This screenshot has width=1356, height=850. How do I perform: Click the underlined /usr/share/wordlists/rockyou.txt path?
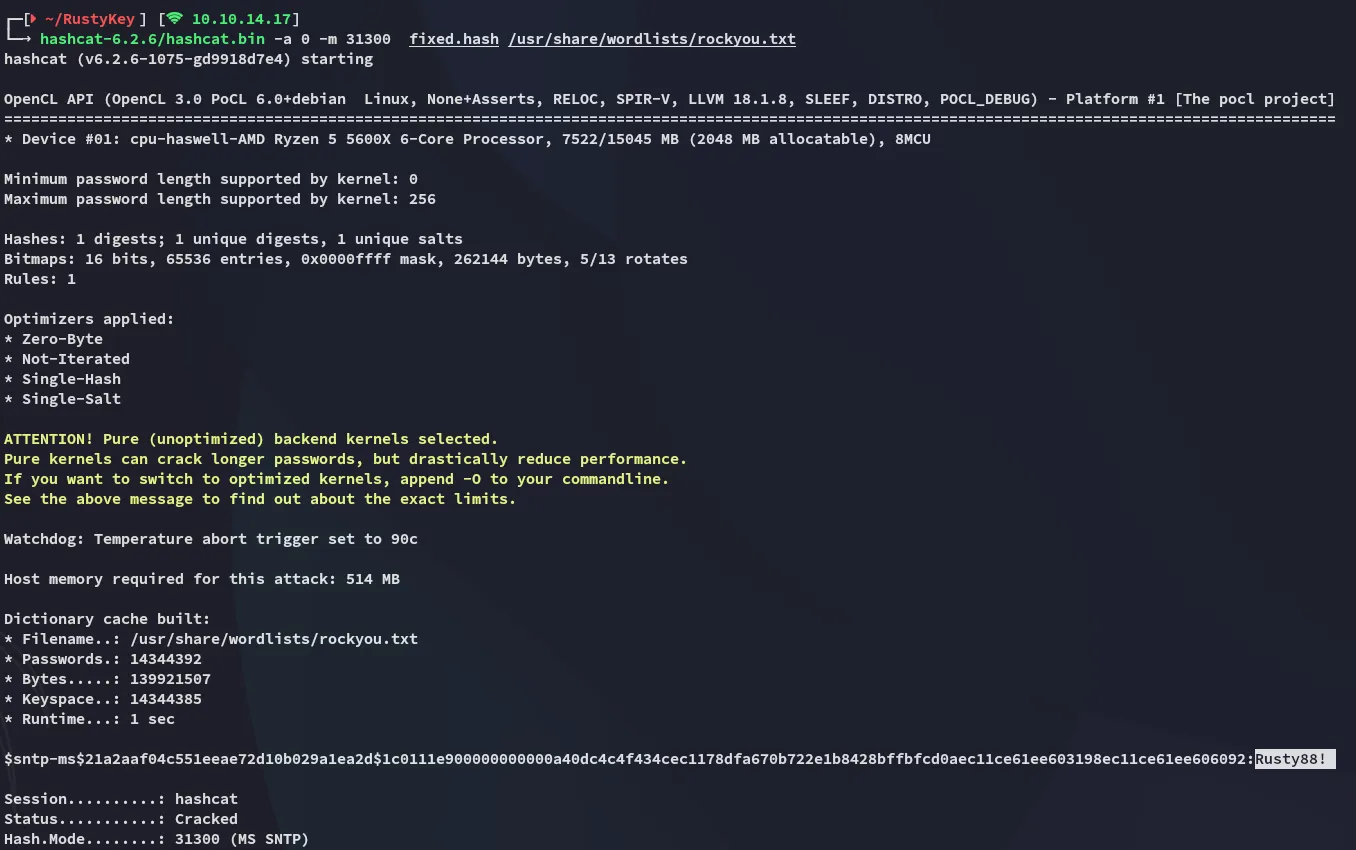[x=652, y=39]
